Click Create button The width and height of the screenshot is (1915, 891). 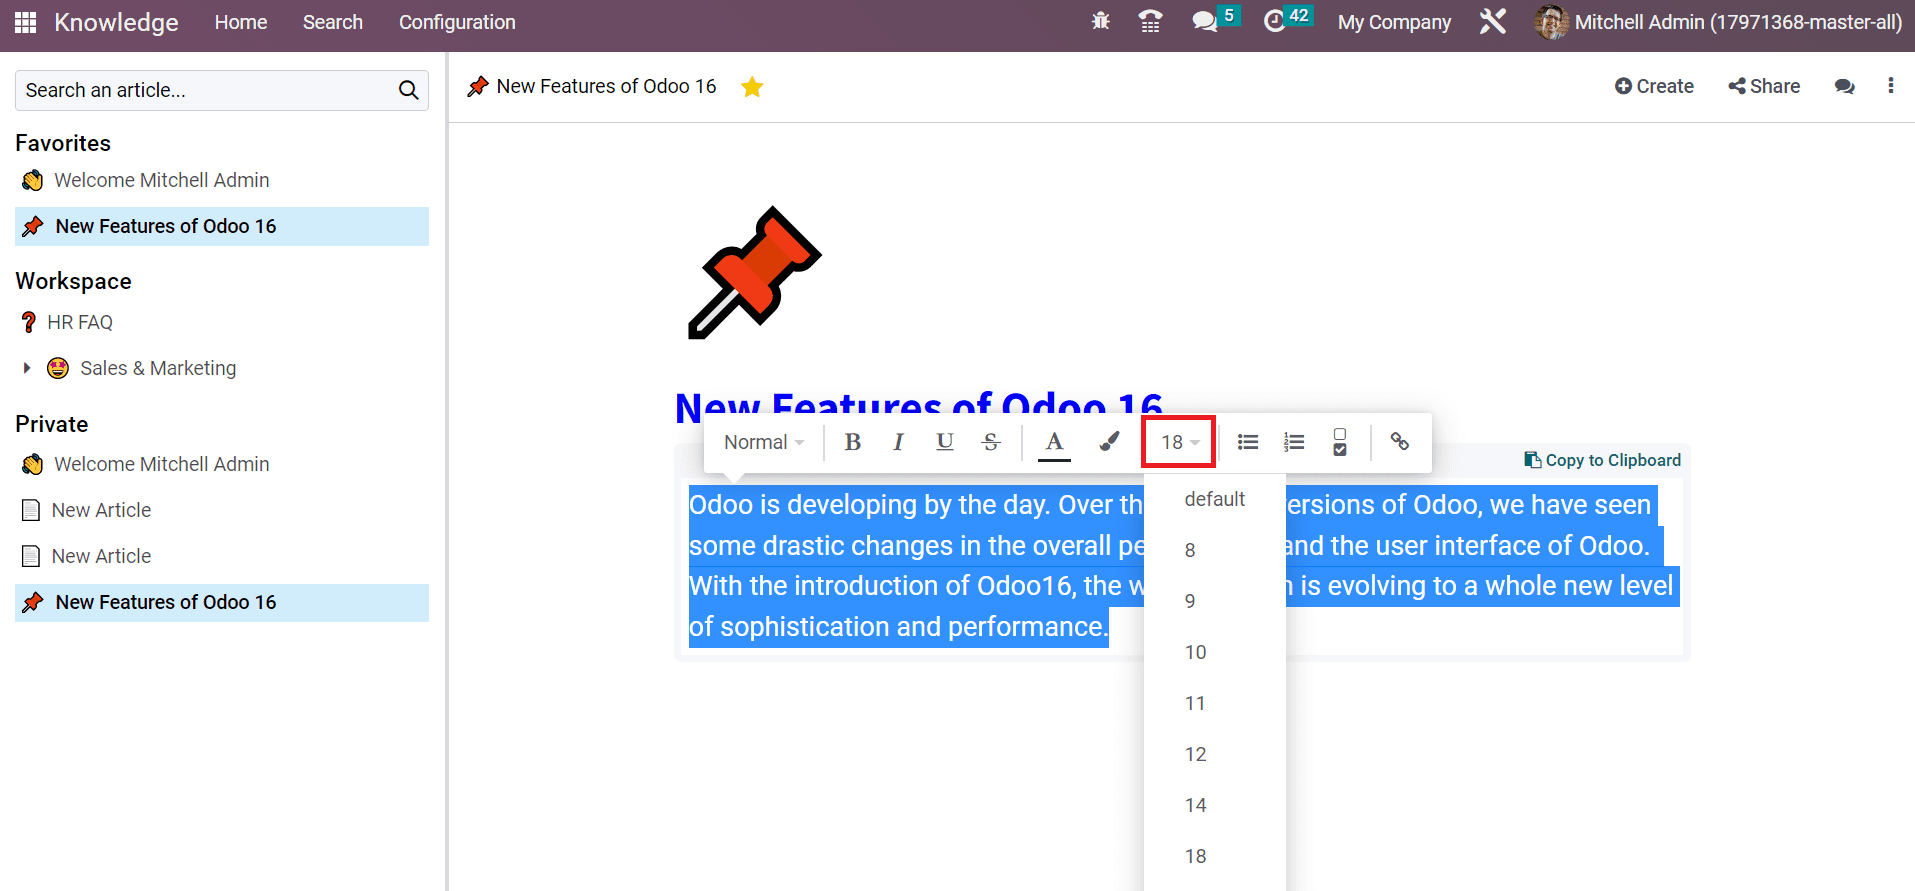click(x=1654, y=86)
